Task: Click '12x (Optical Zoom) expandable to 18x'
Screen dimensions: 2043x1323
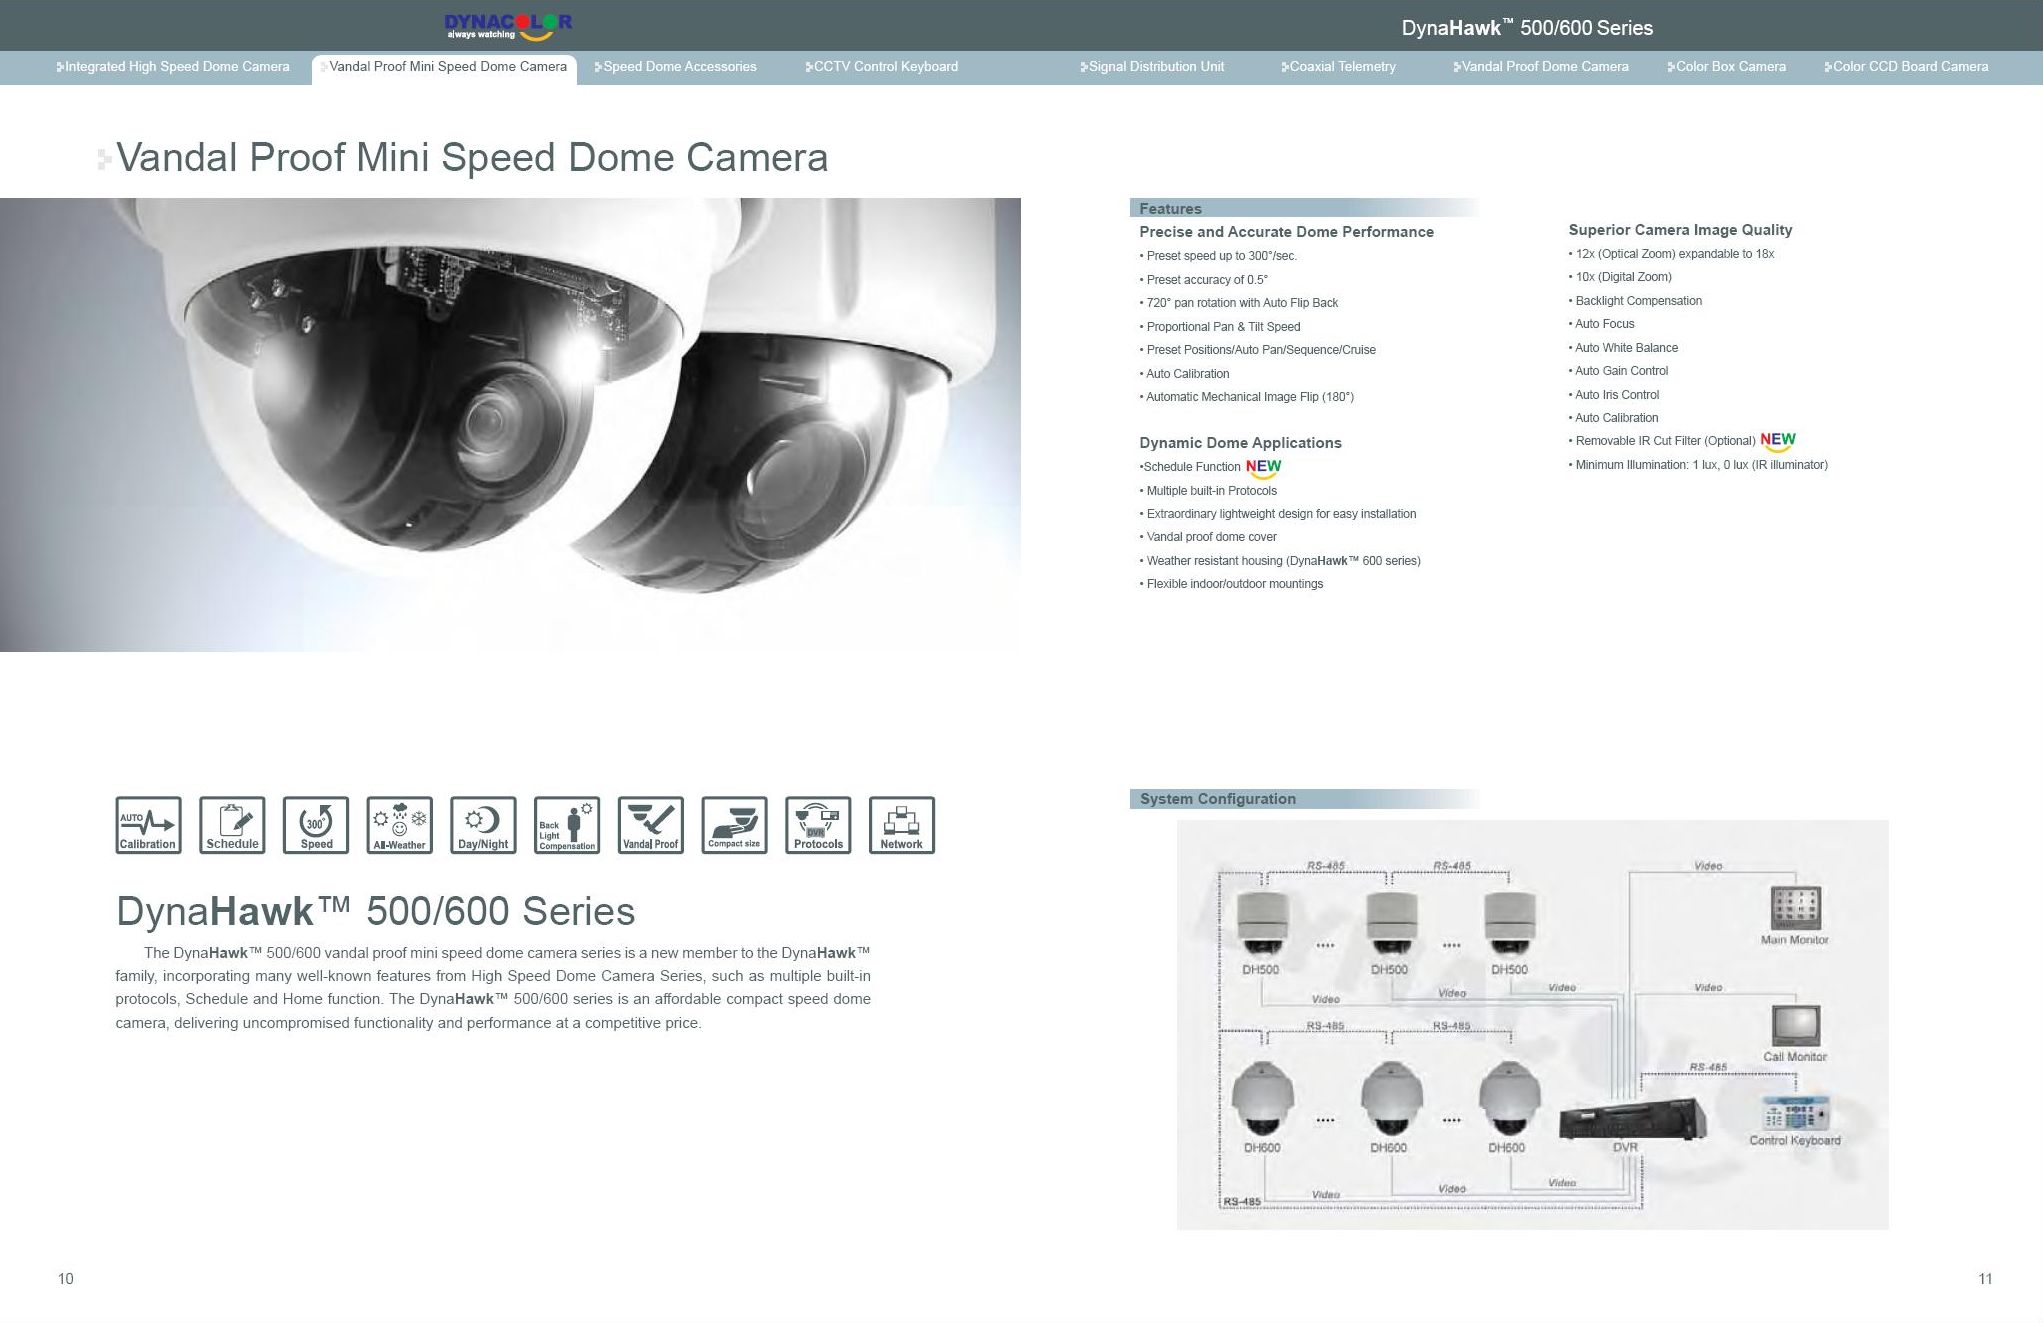Action: tap(1671, 254)
